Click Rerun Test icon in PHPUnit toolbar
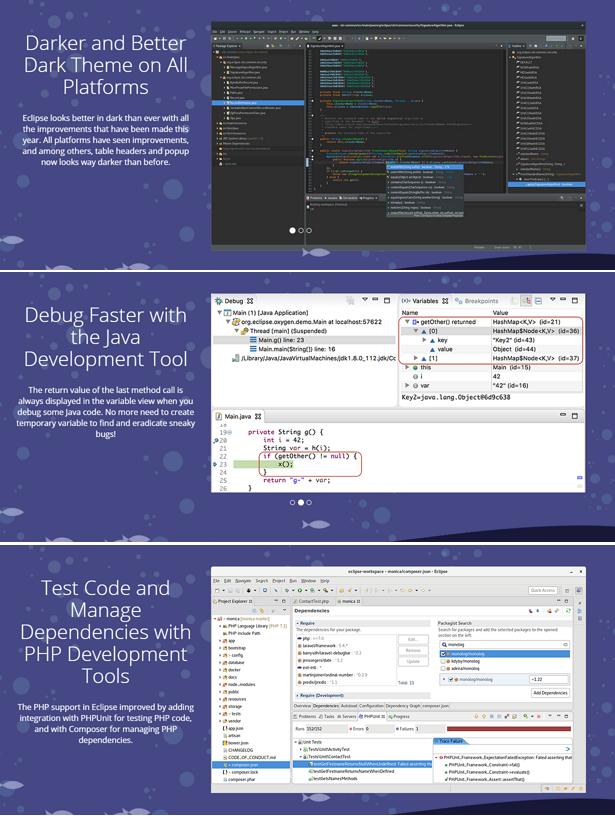The height and width of the screenshot is (822, 615). [525, 716]
